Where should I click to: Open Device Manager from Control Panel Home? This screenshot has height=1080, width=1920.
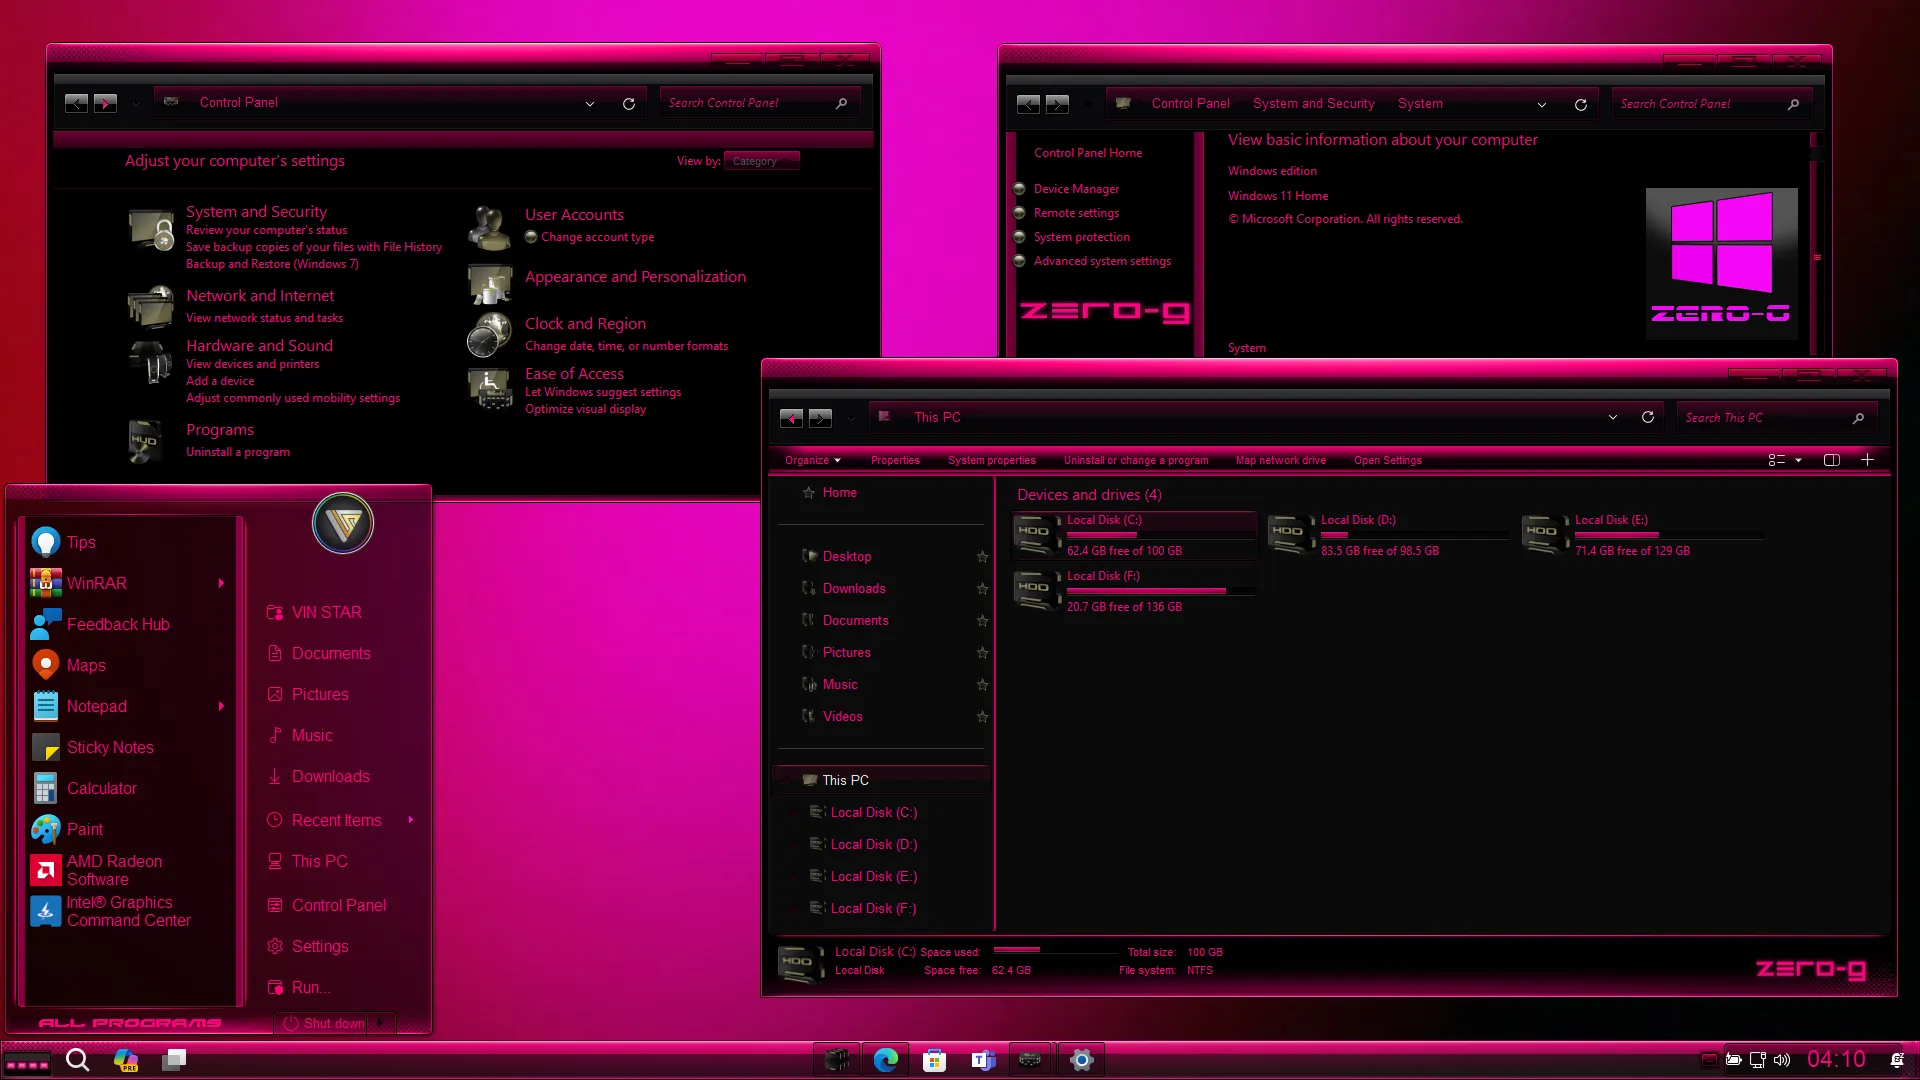(x=1077, y=188)
